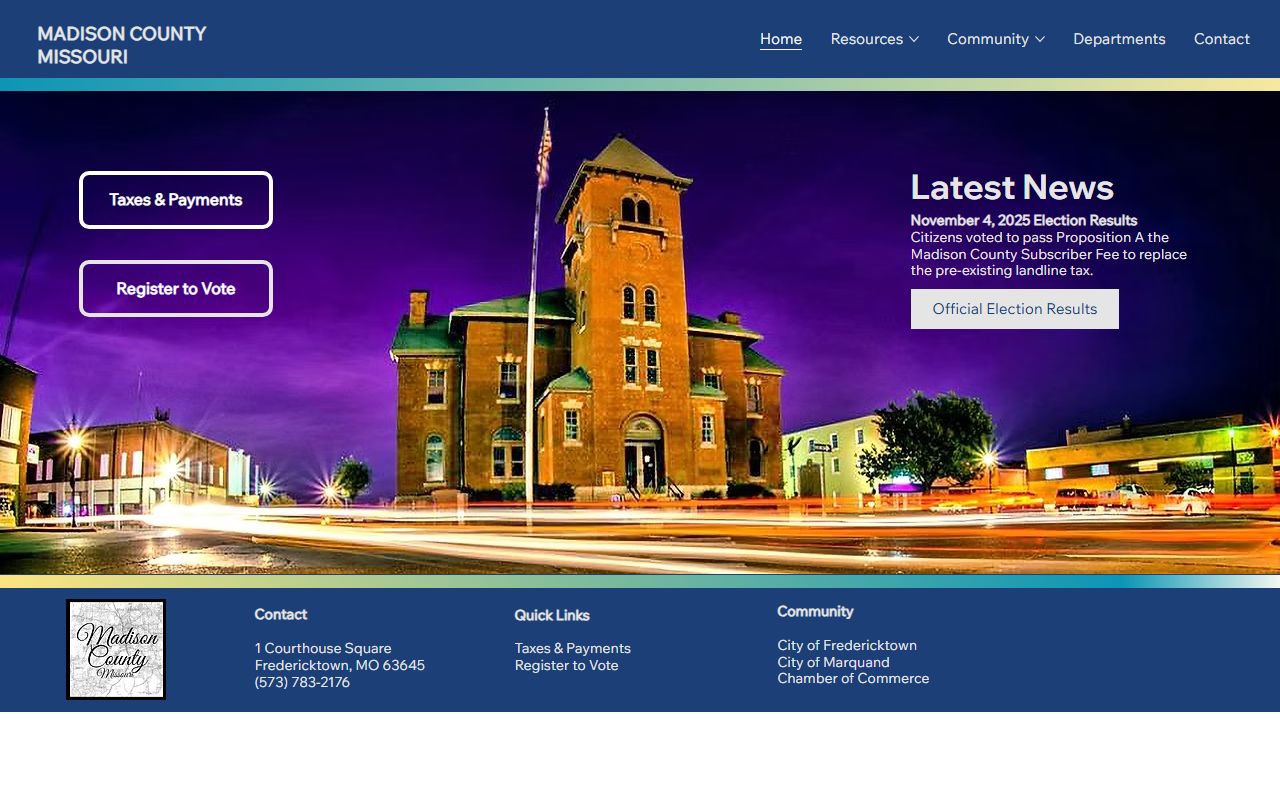Open the Contact page from navigation

coord(1222,39)
